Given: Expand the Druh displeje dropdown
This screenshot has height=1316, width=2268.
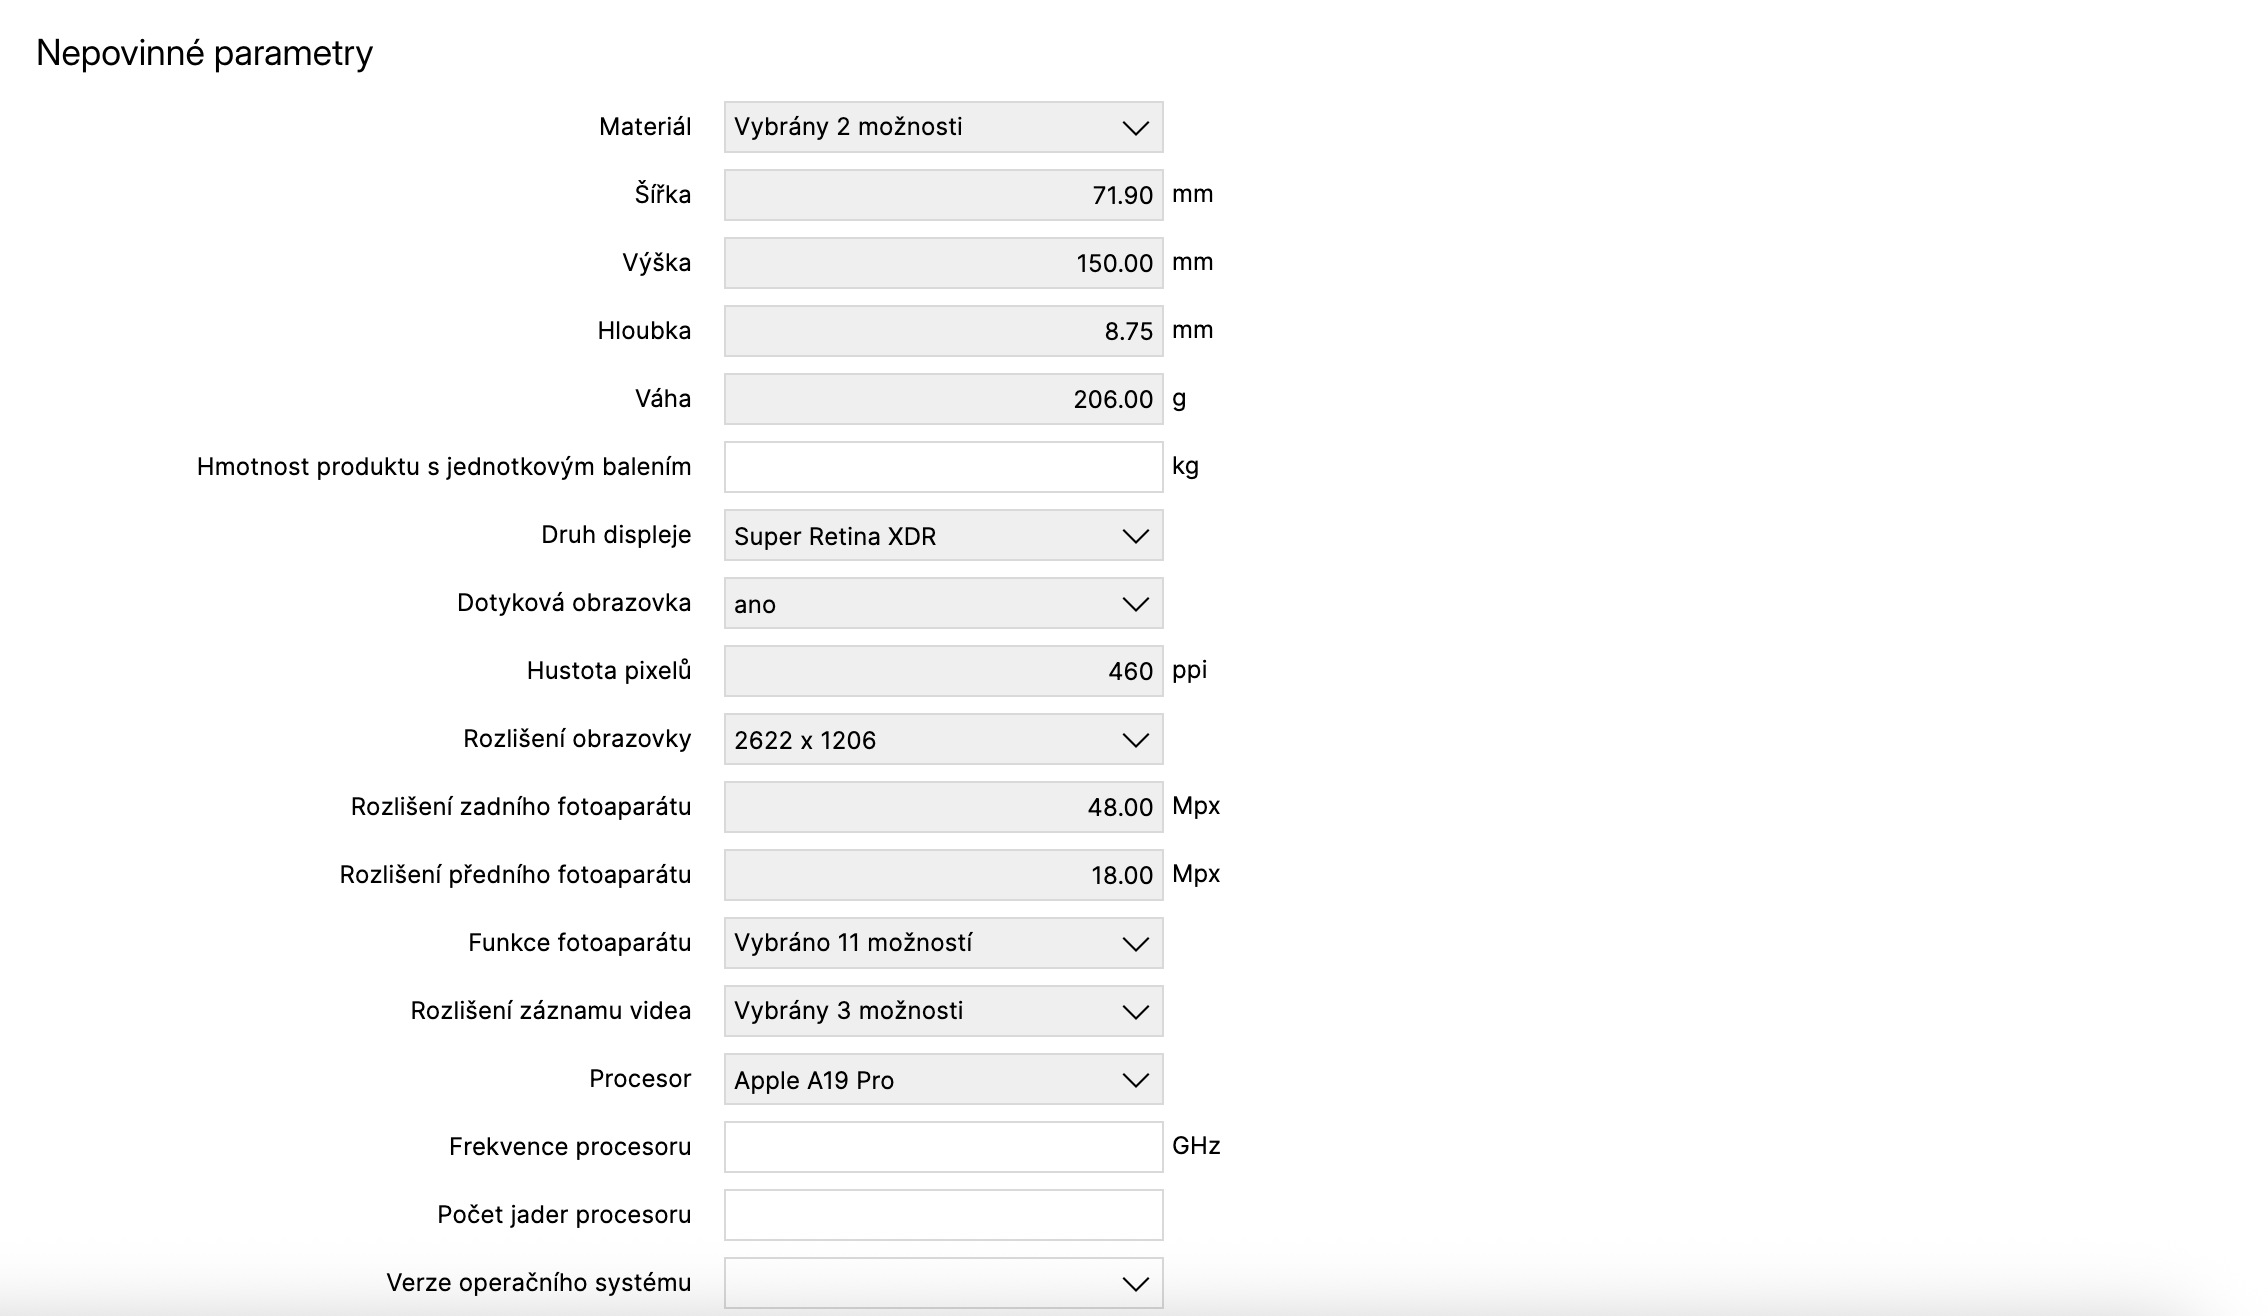Looking at the screenshot, I should click(x=942, y=535).
